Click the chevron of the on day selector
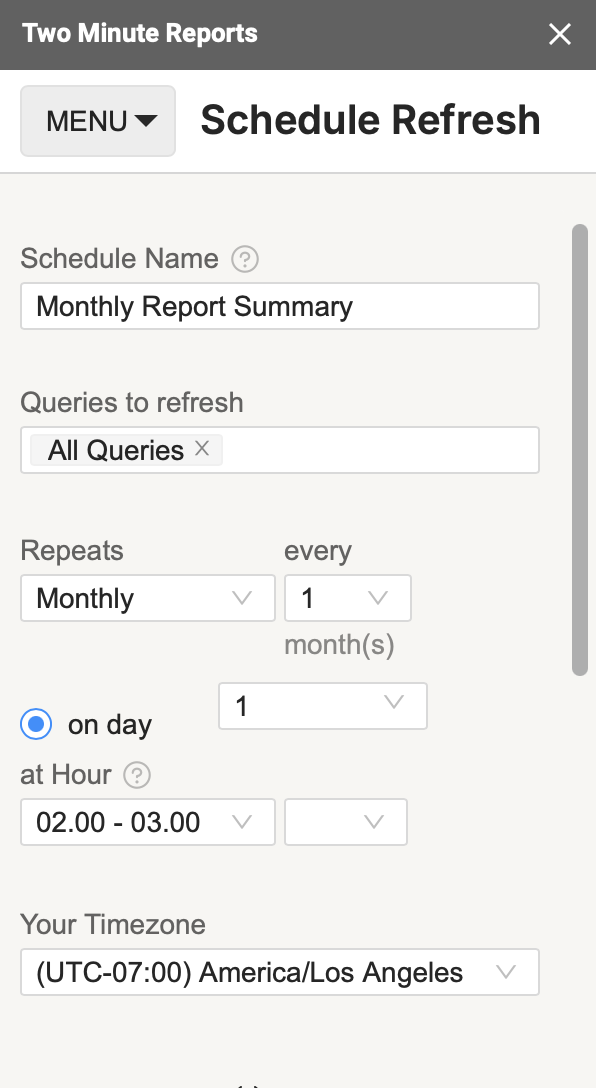Screen dimensions: 596x1088 (393, 702)
